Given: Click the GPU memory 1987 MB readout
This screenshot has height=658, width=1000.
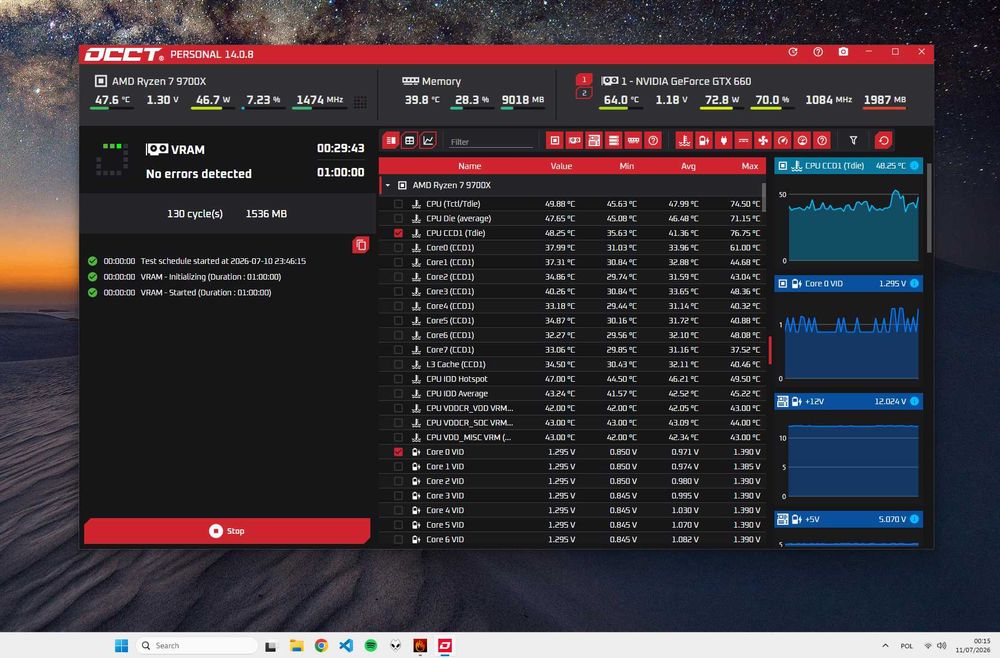Looking at the screenshot, I should (885, 100).
